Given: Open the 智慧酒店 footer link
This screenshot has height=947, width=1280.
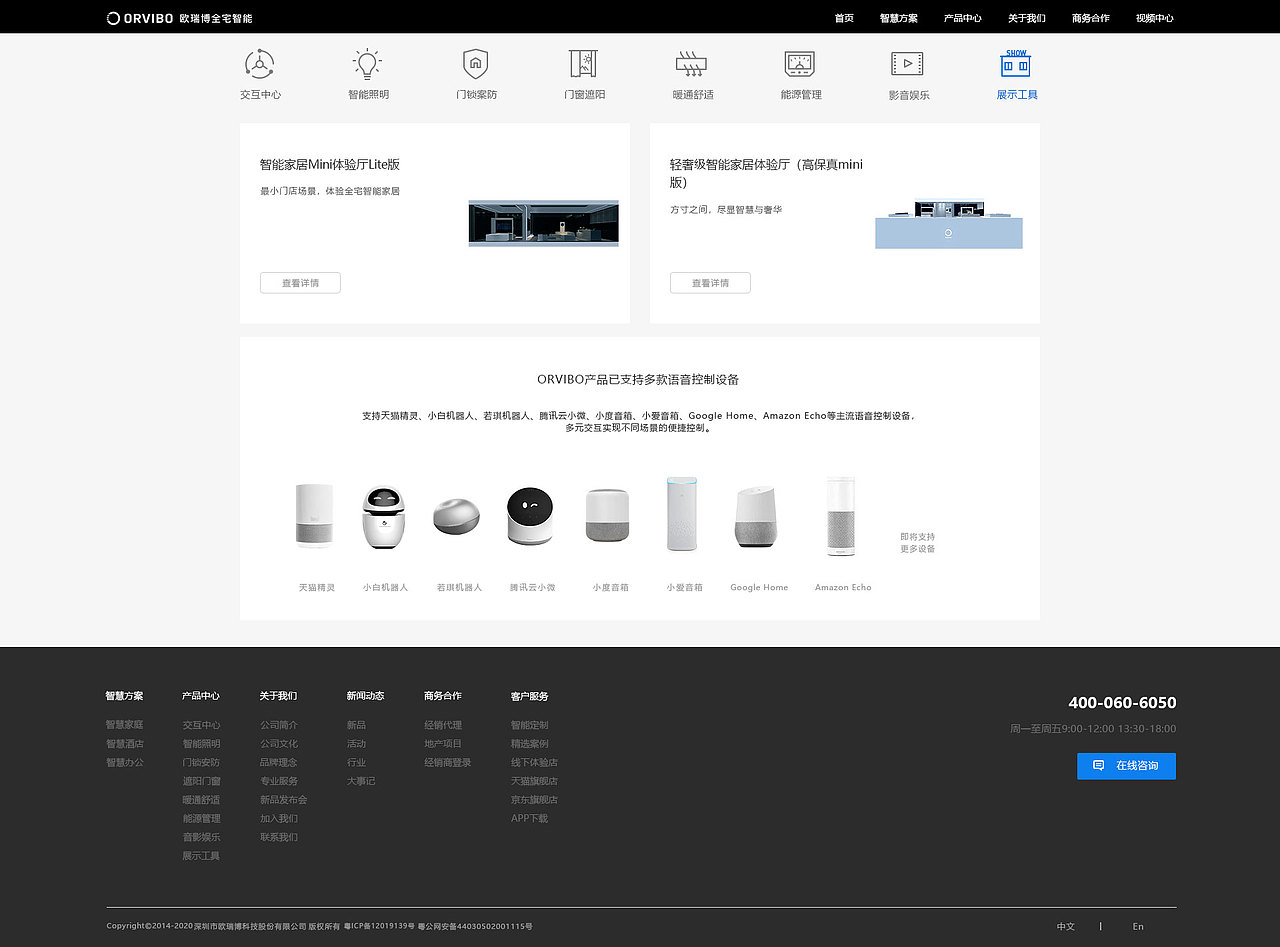Looking at the screenshot, I should 124,744.
